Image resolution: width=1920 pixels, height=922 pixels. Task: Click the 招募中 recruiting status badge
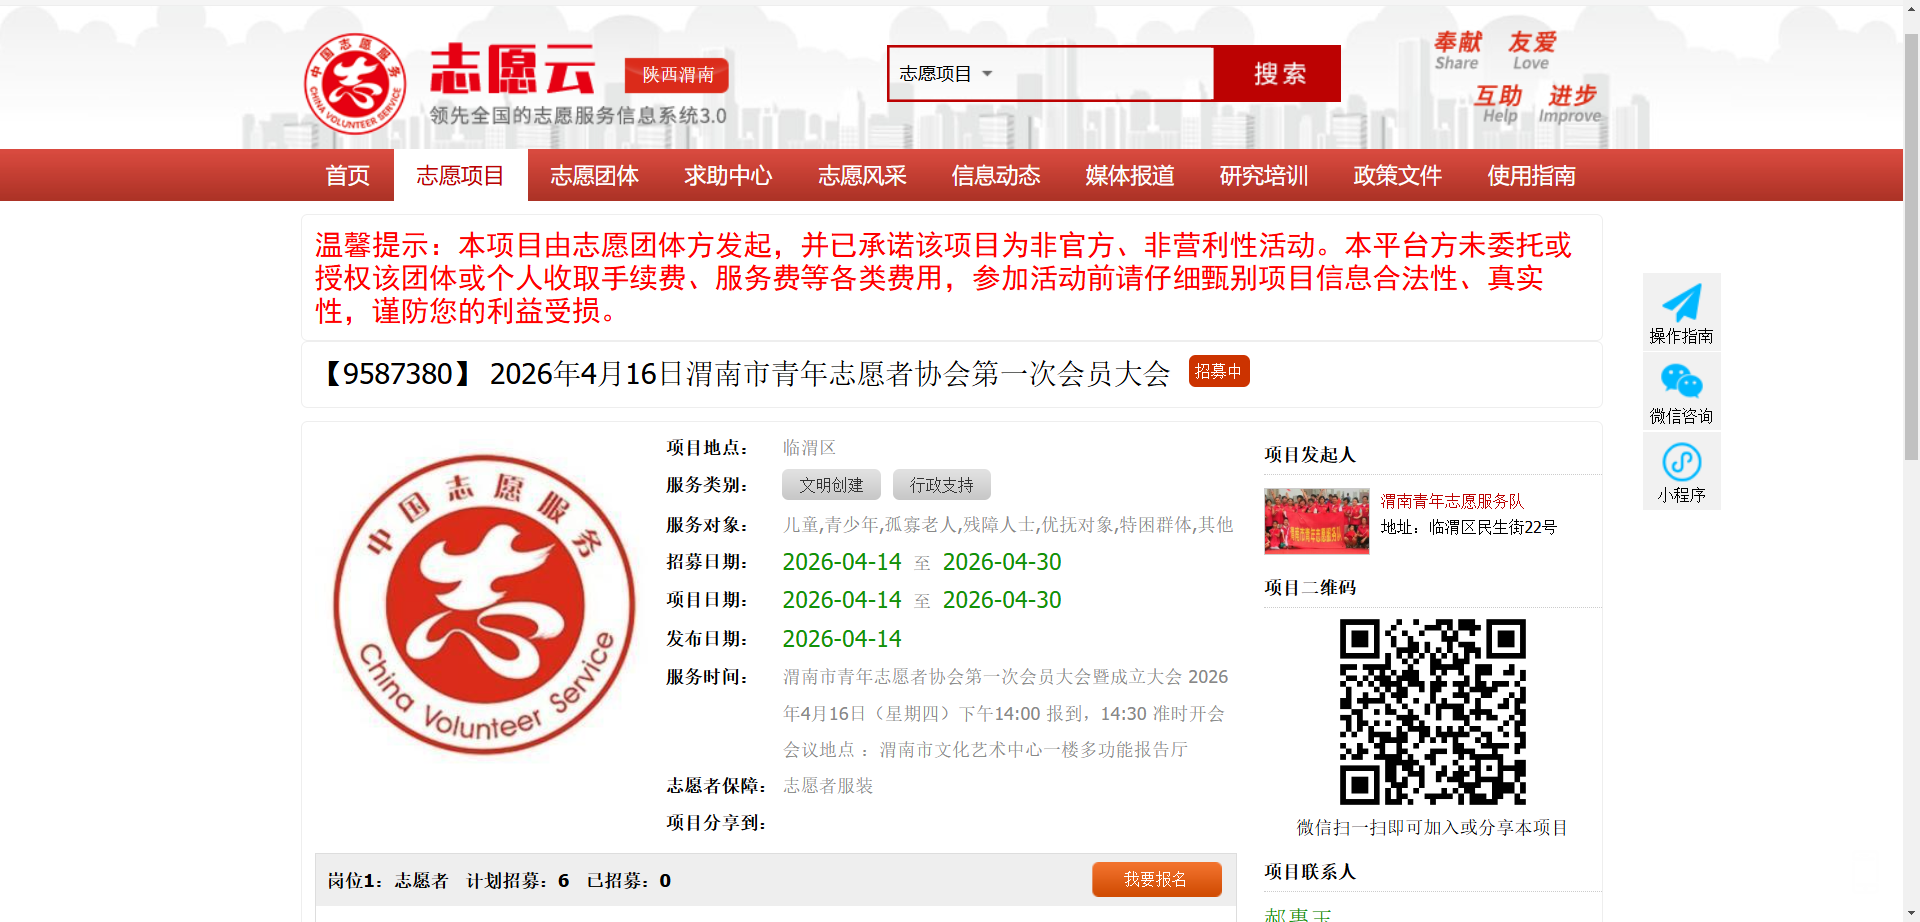[1218, 370]
